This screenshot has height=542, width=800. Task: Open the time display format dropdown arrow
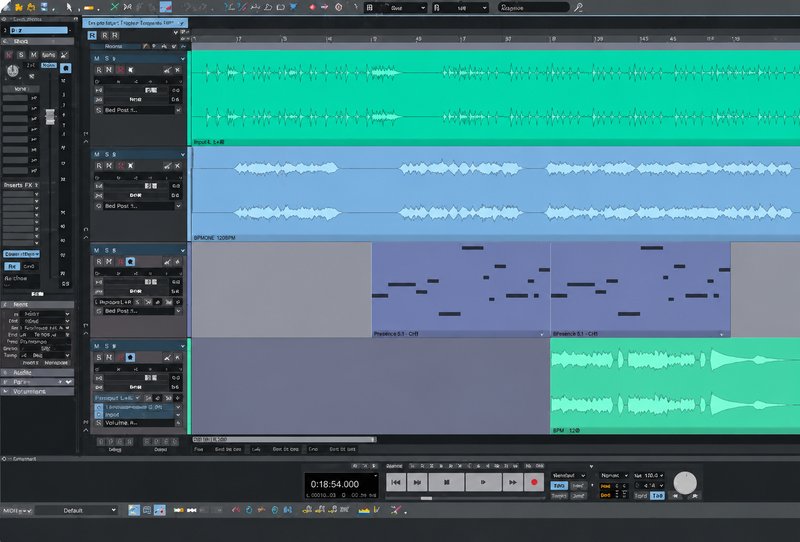coord(376,476)
